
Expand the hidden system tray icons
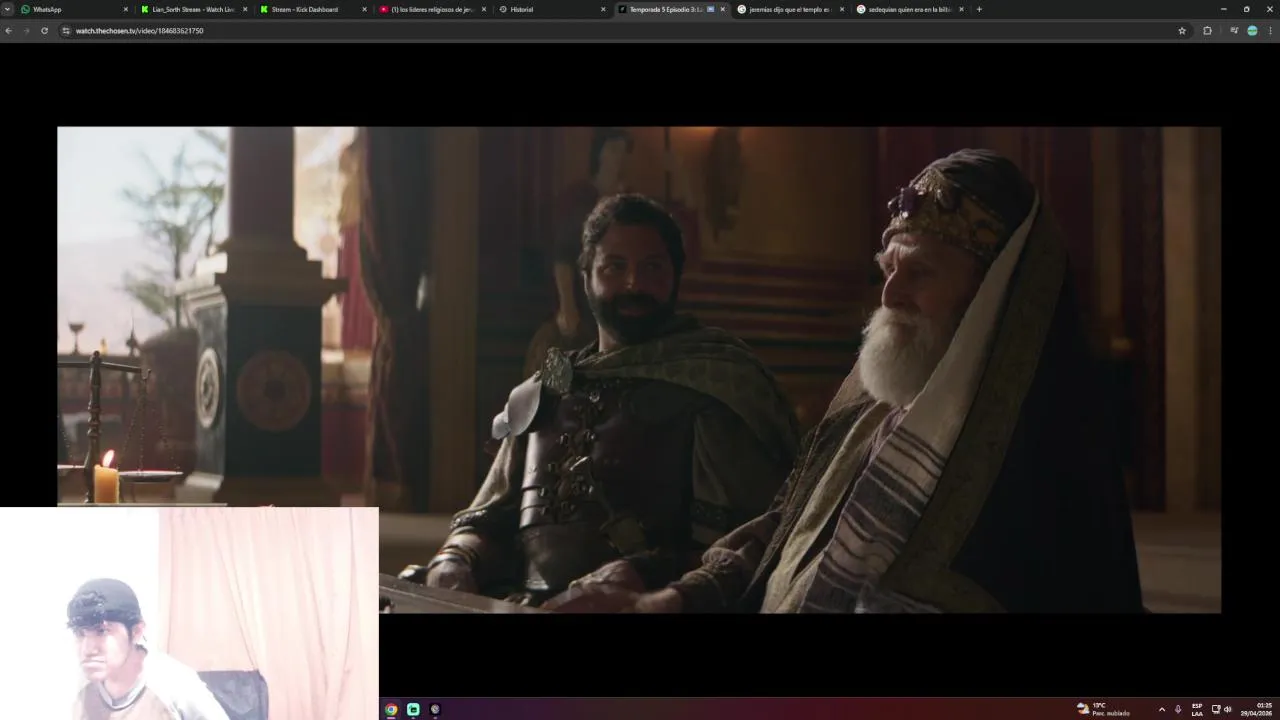coord(1161,709)
